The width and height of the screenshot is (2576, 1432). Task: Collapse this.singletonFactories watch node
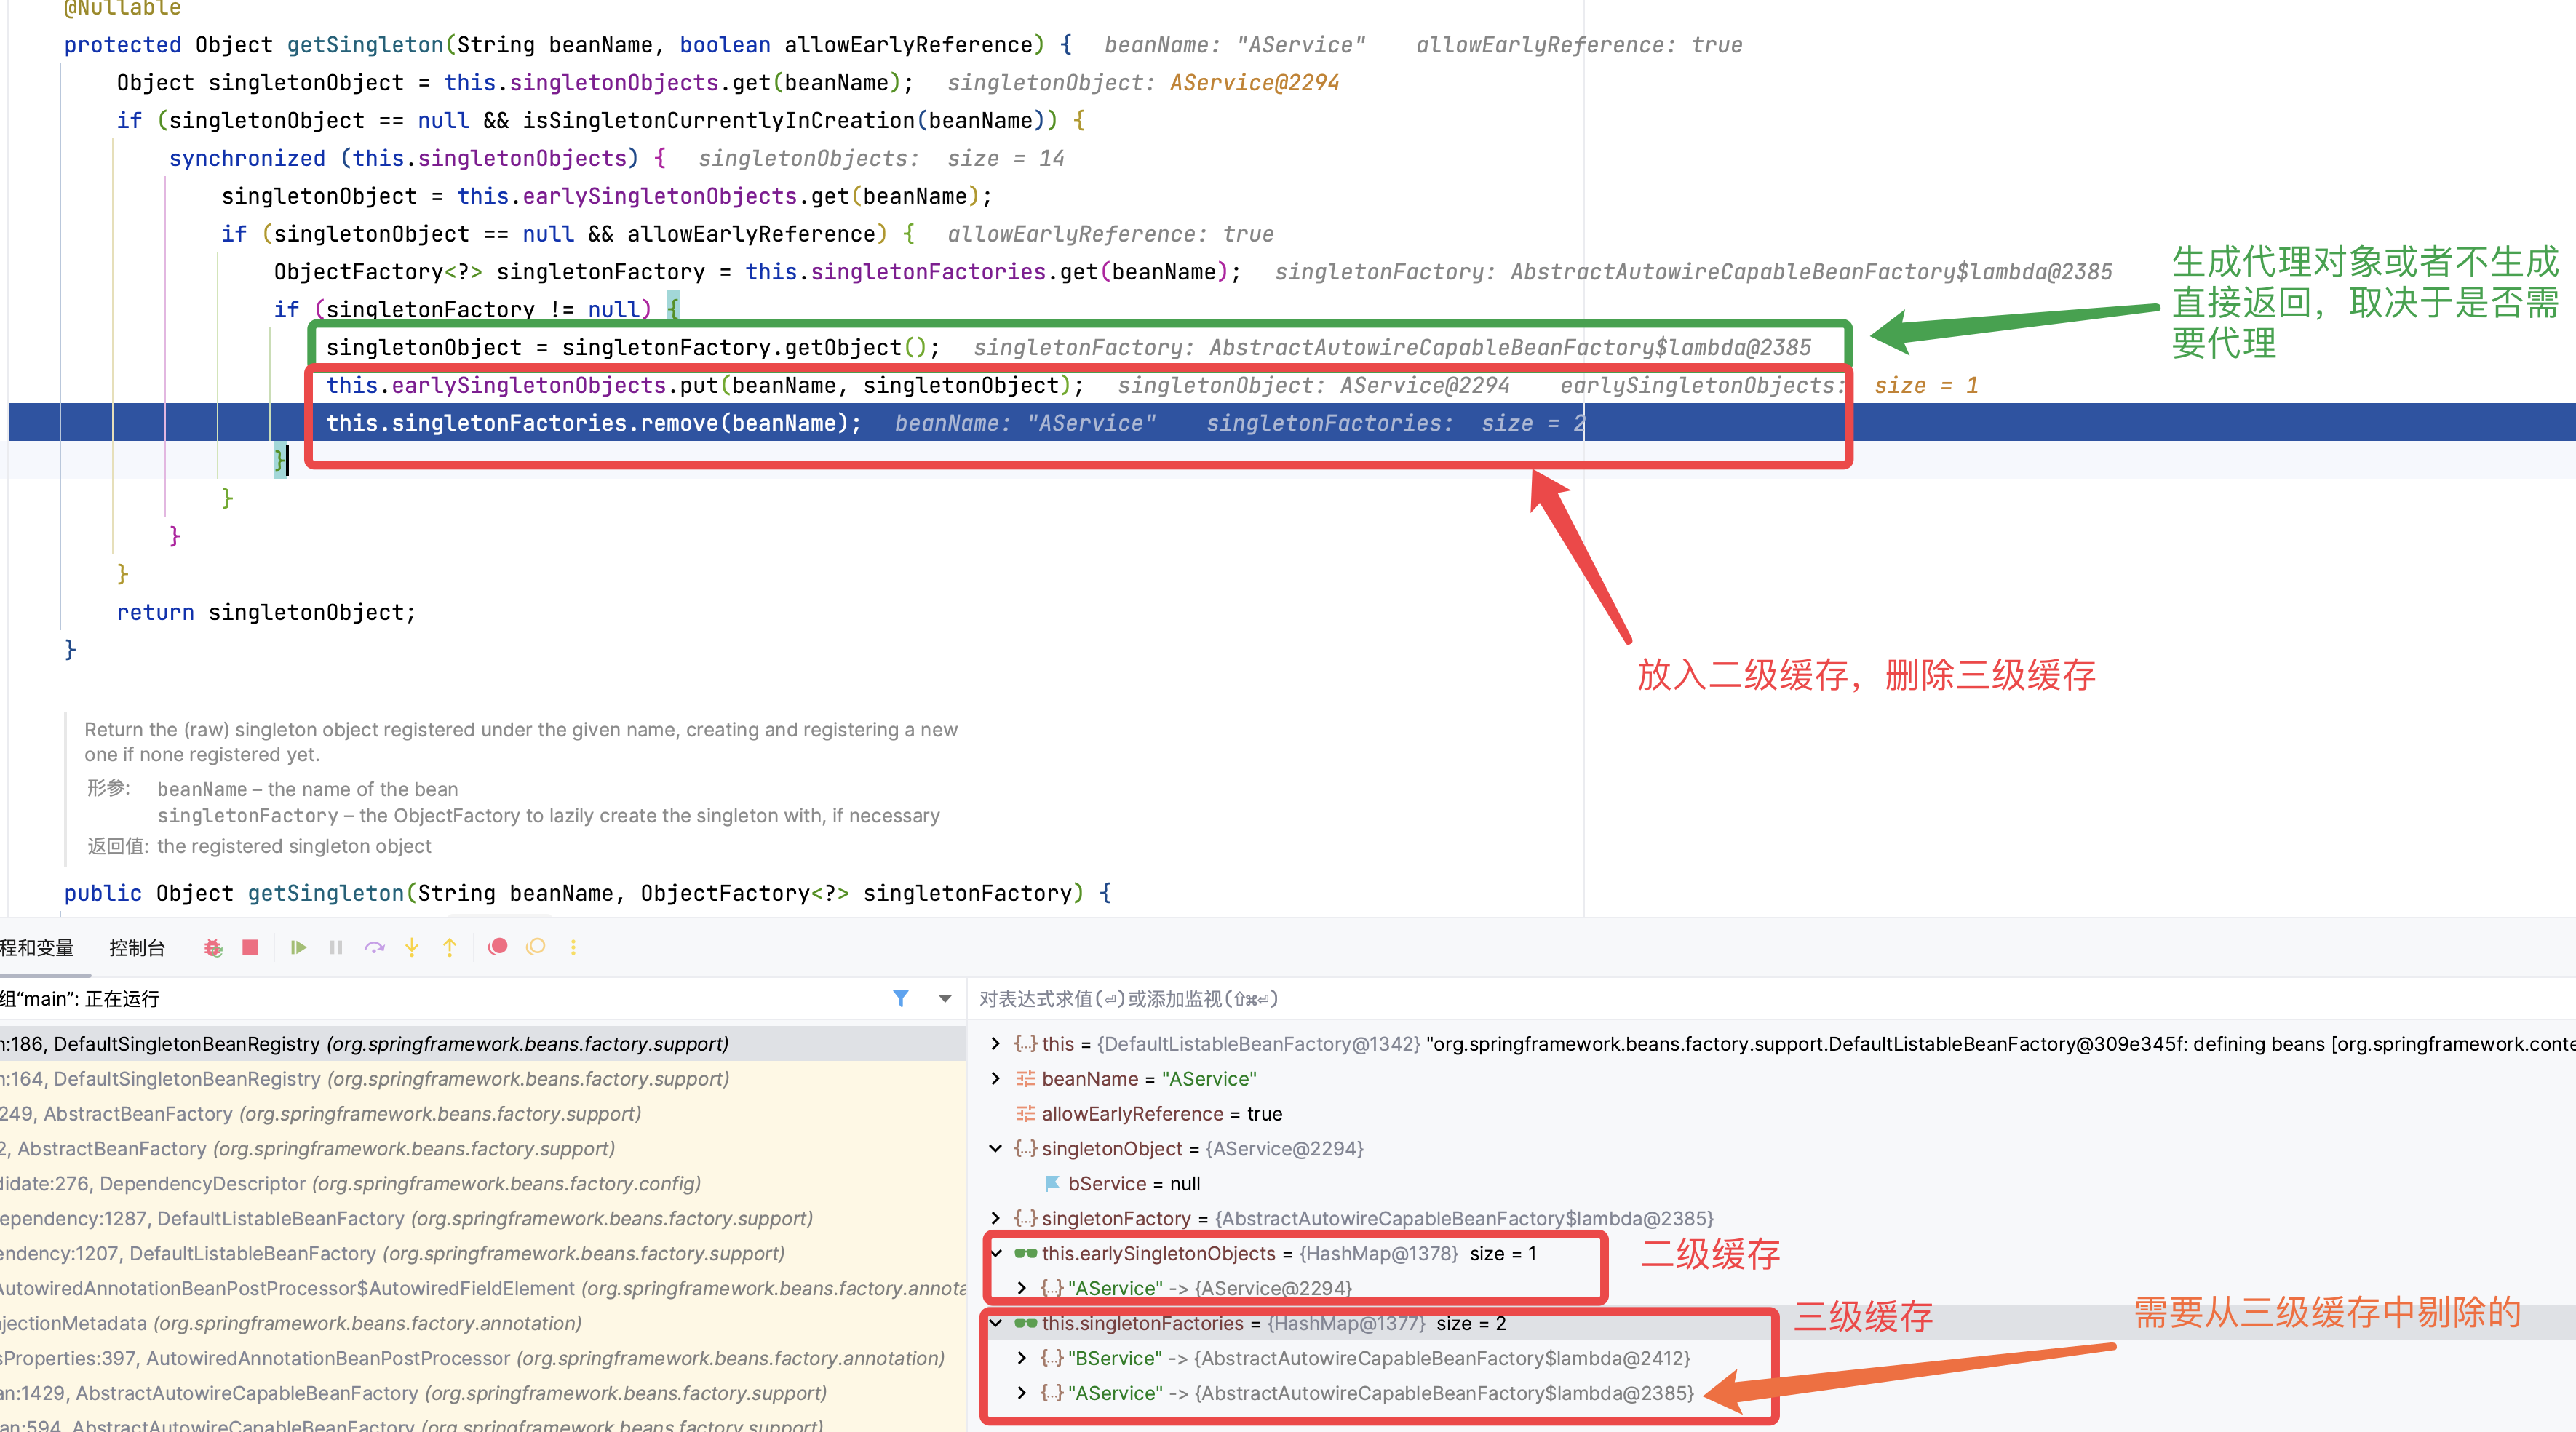click(x=995, y=1323)
